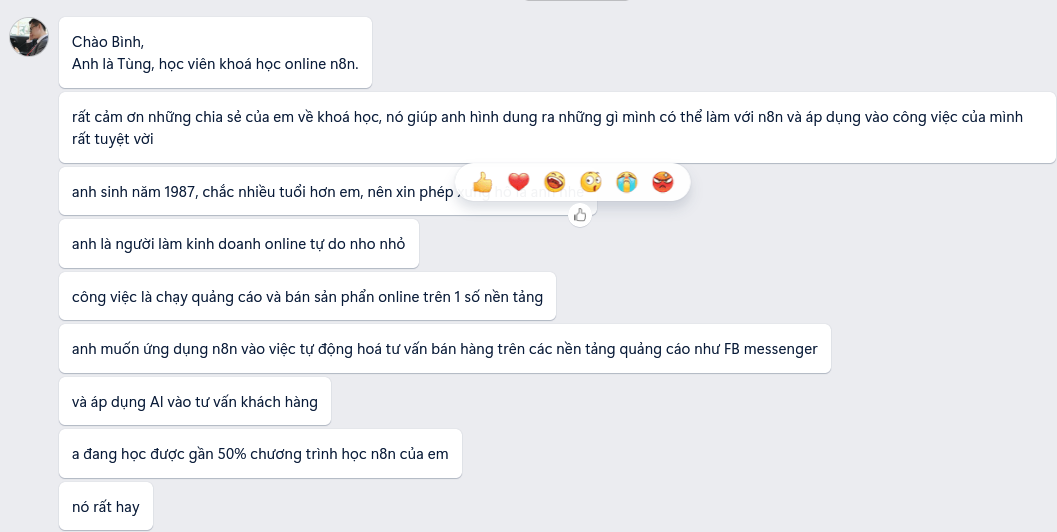React with the laughing face emoji
Image resolution: width=1057 pixels, height=532 pixels.
555,182
